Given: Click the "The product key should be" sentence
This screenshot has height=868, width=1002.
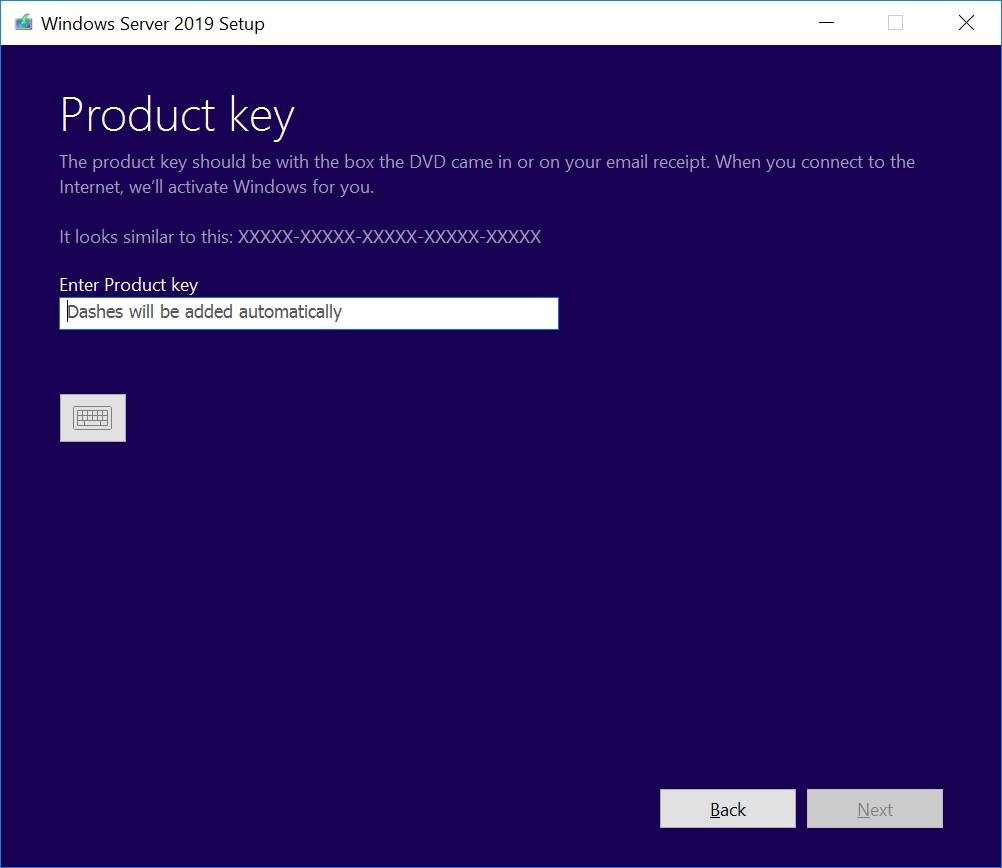Looking at the screenshot, I should (162, 162).
